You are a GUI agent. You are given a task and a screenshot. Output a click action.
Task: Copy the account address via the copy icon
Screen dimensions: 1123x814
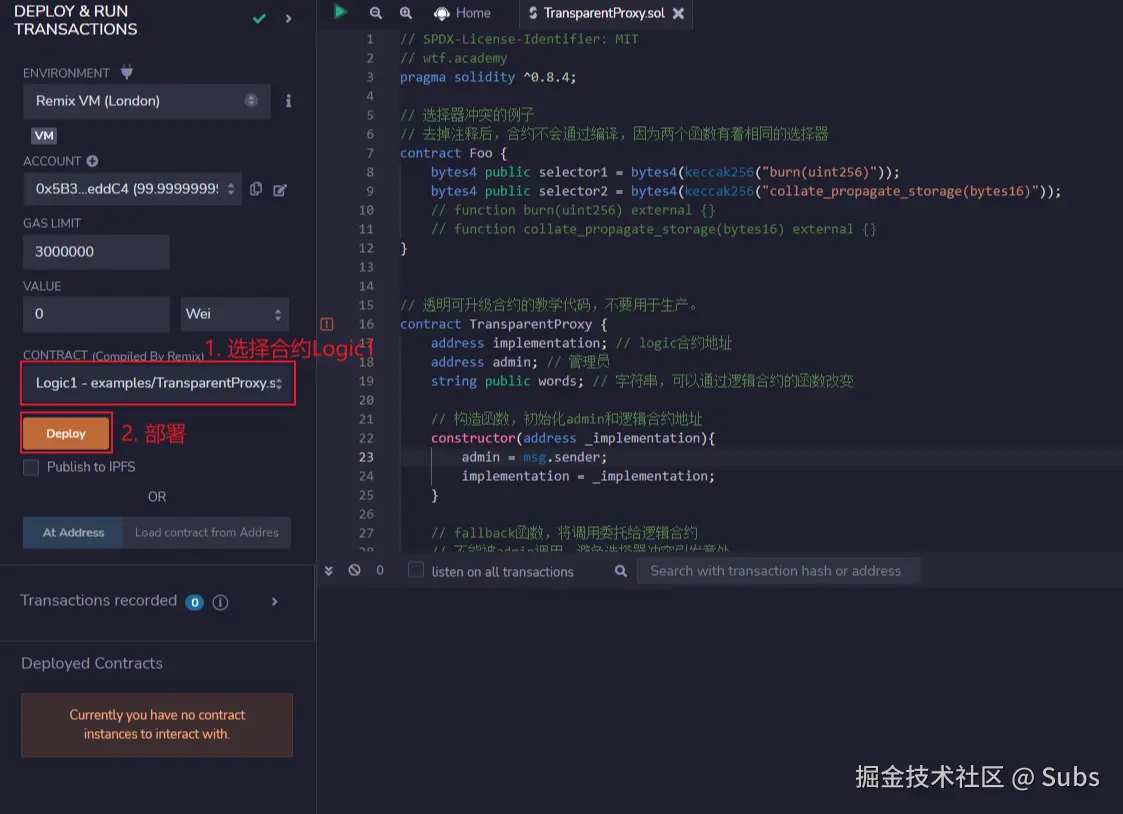pos(256,189)
